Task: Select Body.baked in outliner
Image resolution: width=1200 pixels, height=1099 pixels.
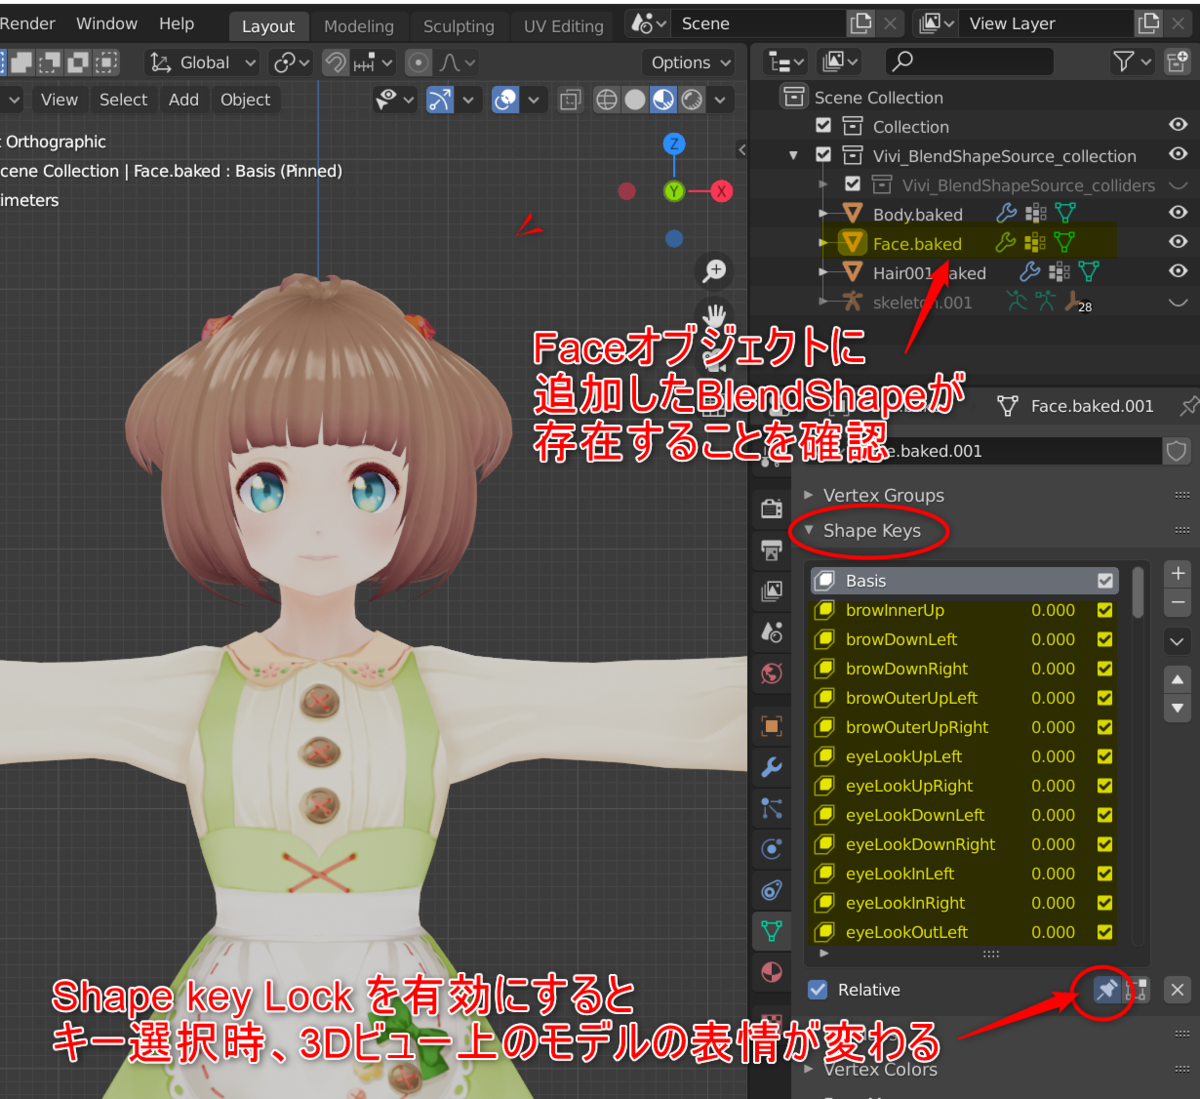Action: [x=917, y=214]
